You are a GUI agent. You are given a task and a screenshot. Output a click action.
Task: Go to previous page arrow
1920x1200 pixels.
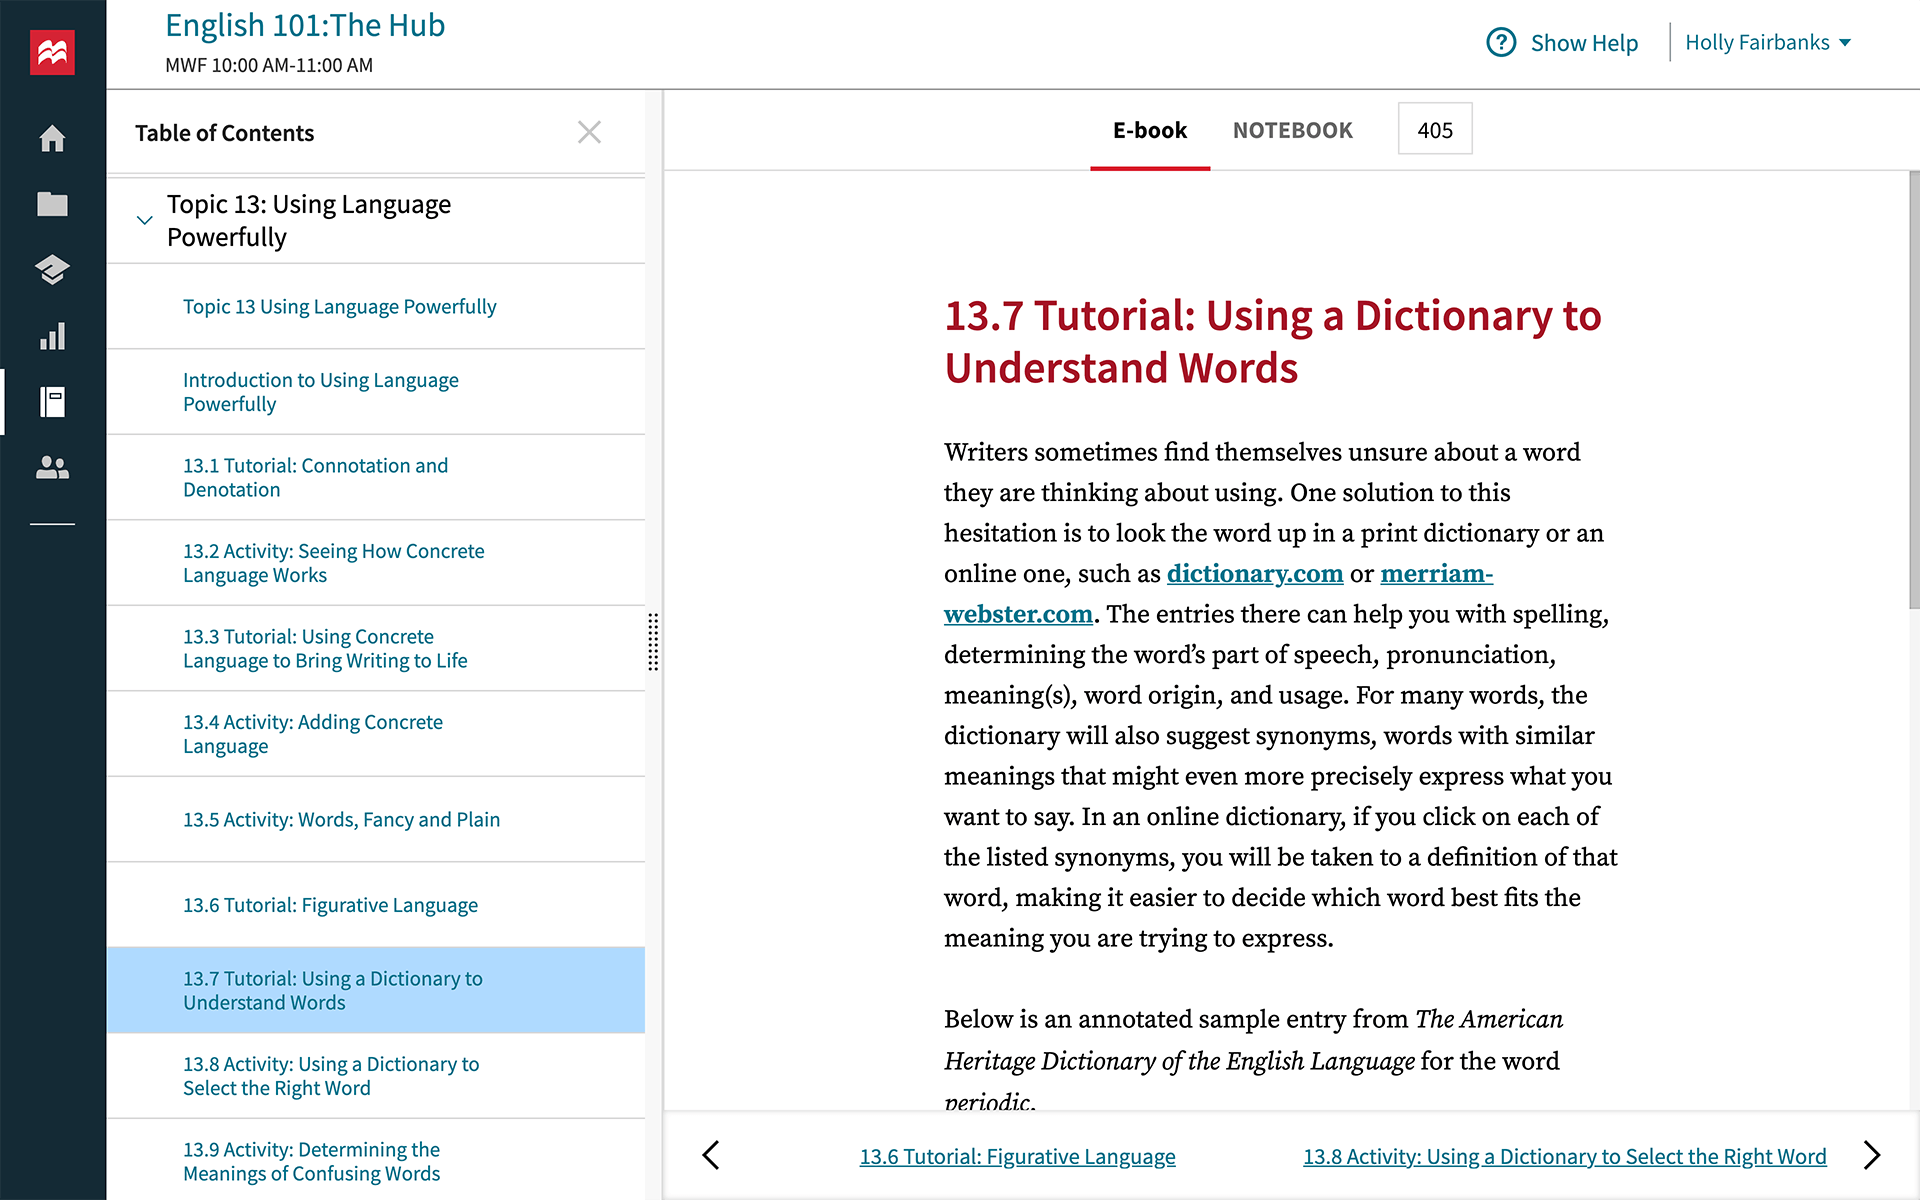point(711,1155)
